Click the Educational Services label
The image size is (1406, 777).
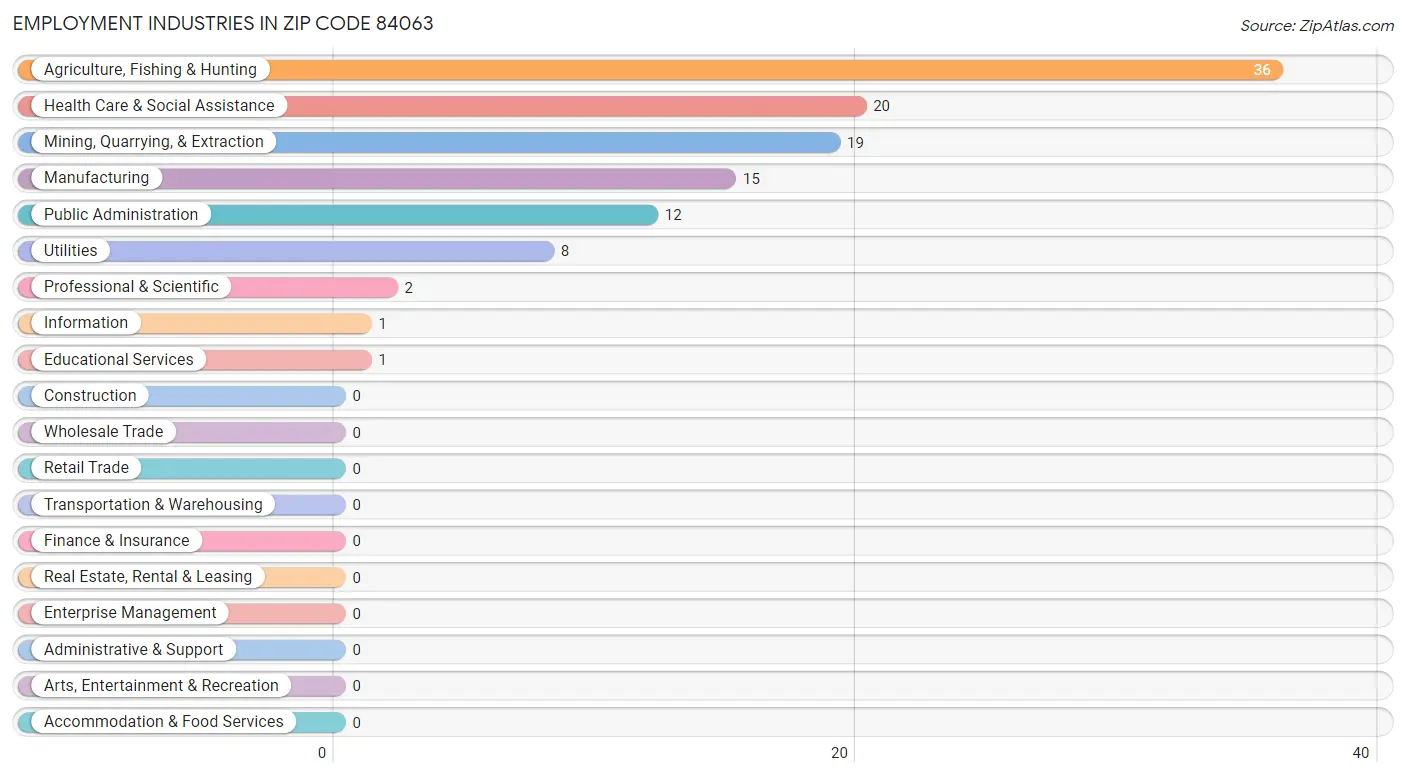coord(119,359)
